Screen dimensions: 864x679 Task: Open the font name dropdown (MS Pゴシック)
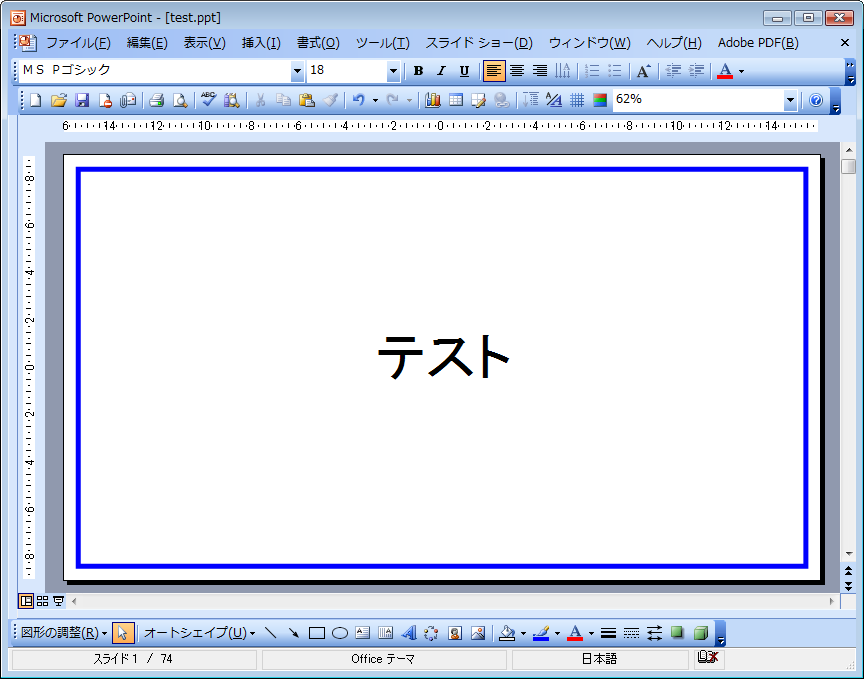pyautogui.click(x=297, y=71)
